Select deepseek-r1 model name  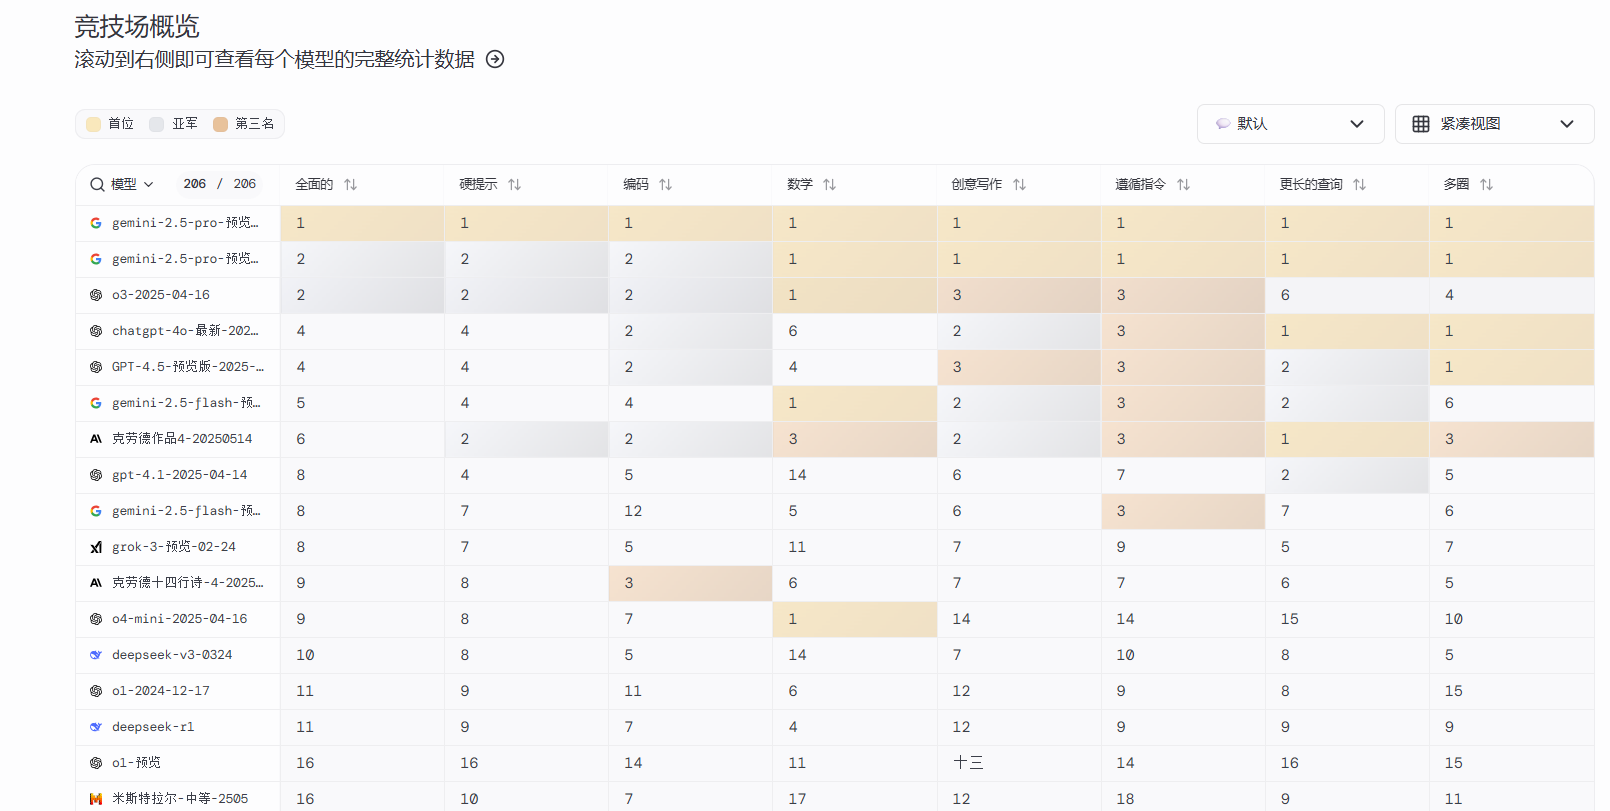pyautogui.click(x=153, y=727)
